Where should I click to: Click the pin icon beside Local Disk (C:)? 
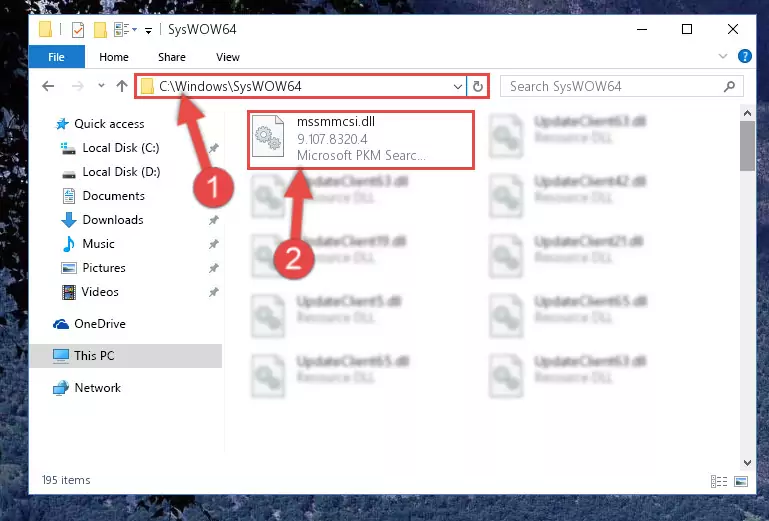tap(213, 148)
